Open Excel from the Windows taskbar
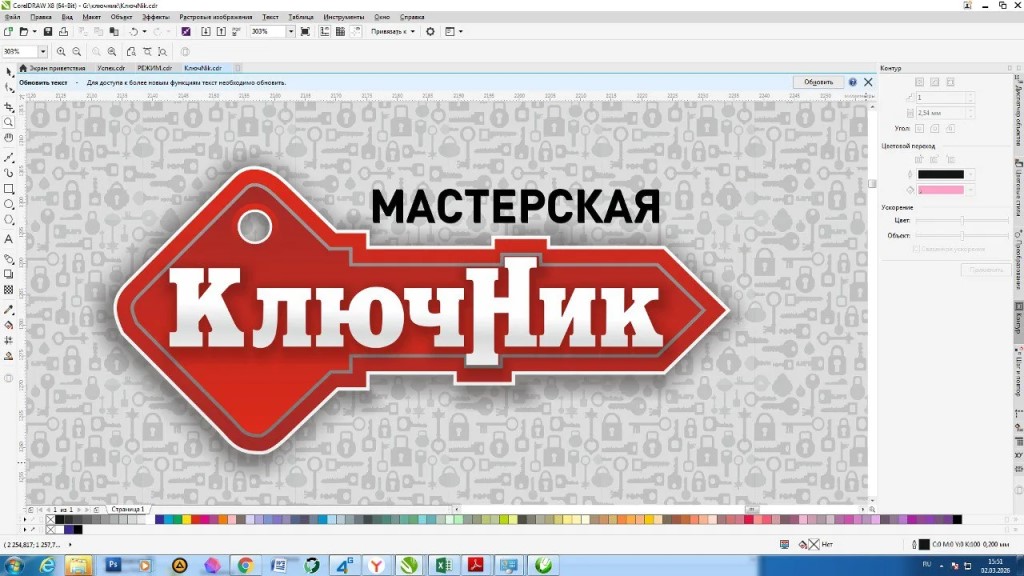The width and height of the screenshot is (1024, 576). point(441,565)
